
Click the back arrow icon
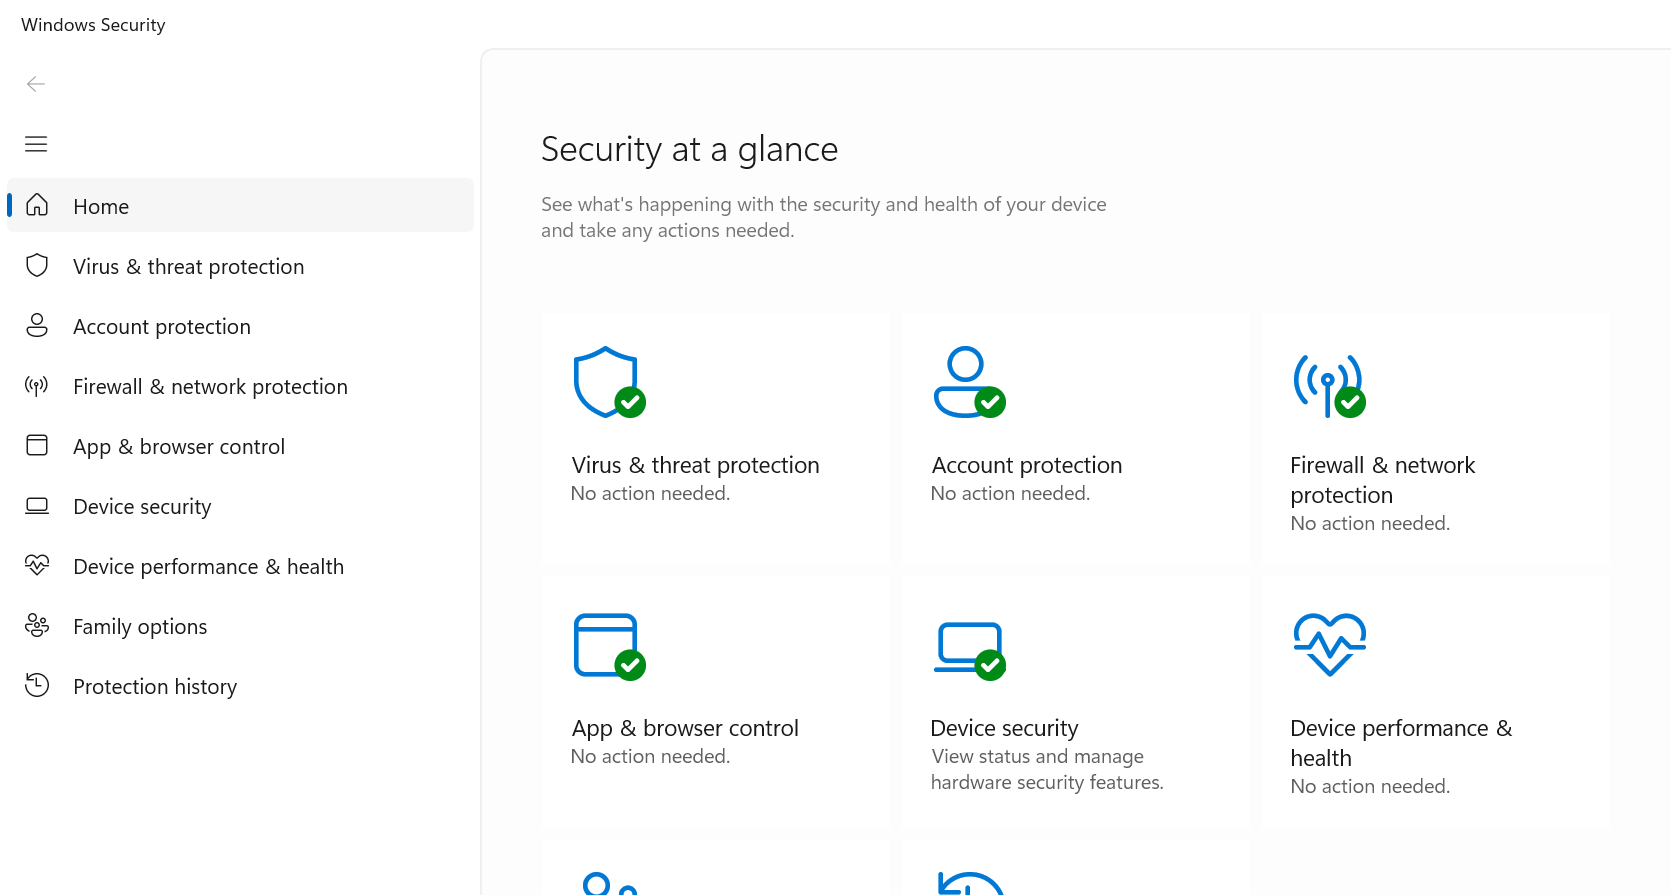[x=36, y=84]
